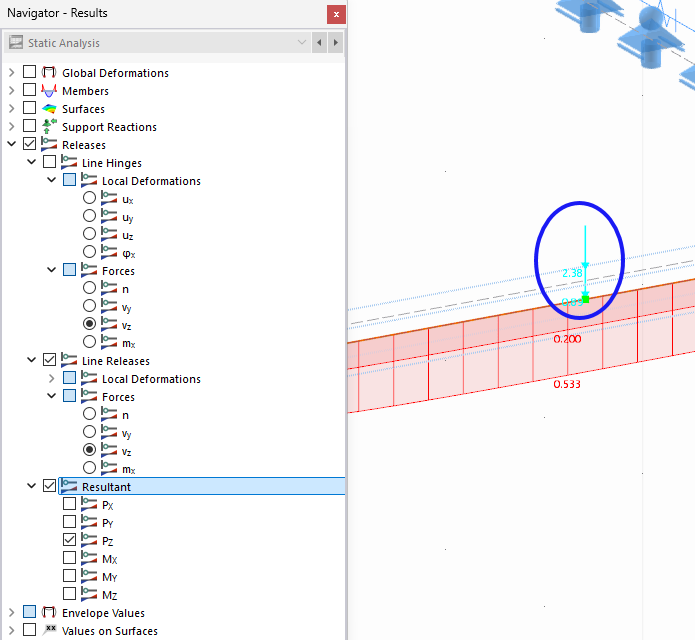Select uy radio under Line Hinges
695x640 pixels.
(90, 216)
